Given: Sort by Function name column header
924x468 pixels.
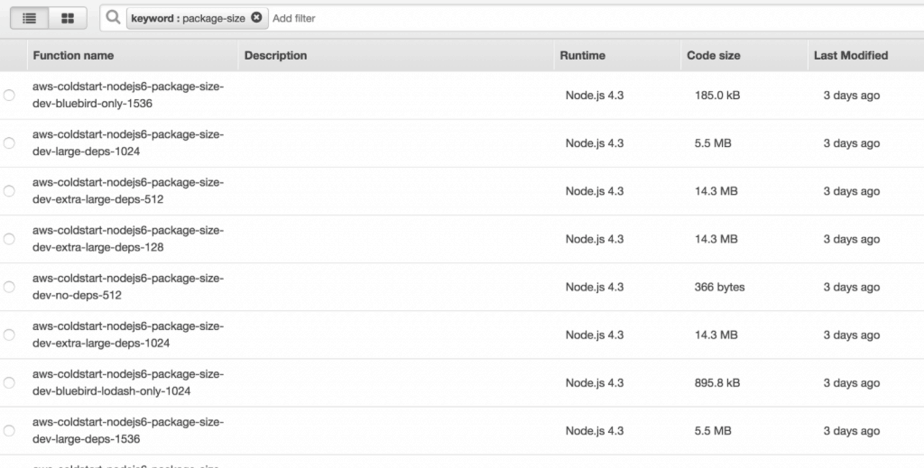Looking at the screenshot, I should [x=73, y=56].
